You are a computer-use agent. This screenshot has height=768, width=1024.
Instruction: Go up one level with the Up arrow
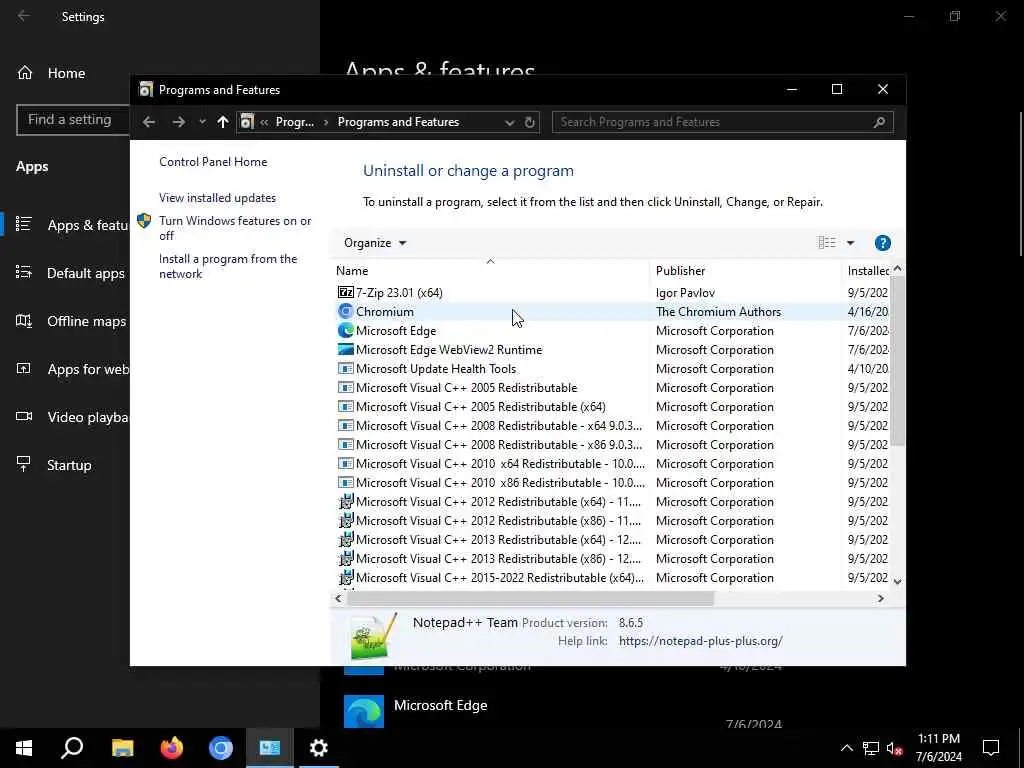point(223,122)
